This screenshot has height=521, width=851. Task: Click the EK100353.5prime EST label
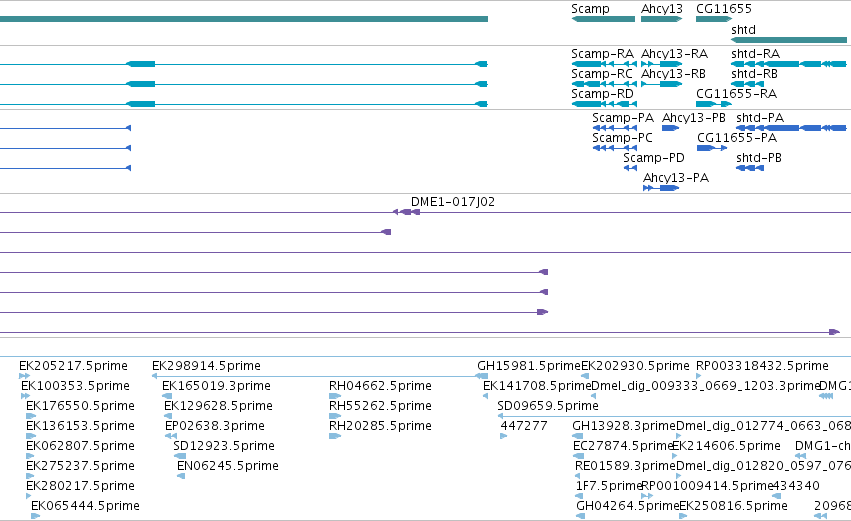coord(75,386)
